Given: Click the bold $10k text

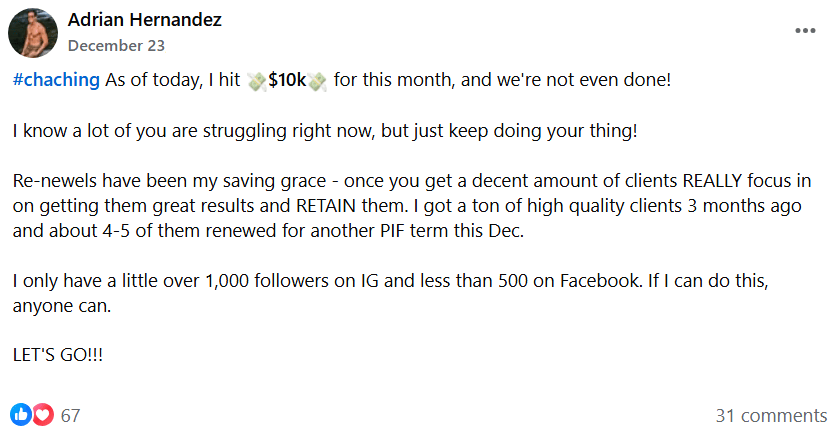Looking at the screenshot, I should point(287,80).
